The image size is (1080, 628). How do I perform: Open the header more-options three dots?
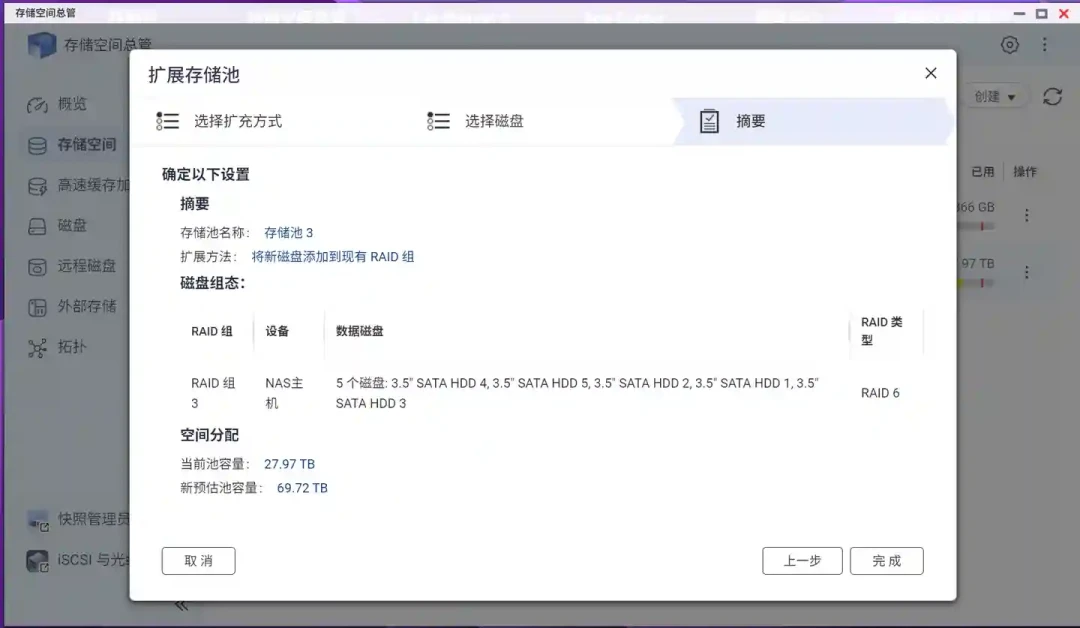pos(1045,45)
